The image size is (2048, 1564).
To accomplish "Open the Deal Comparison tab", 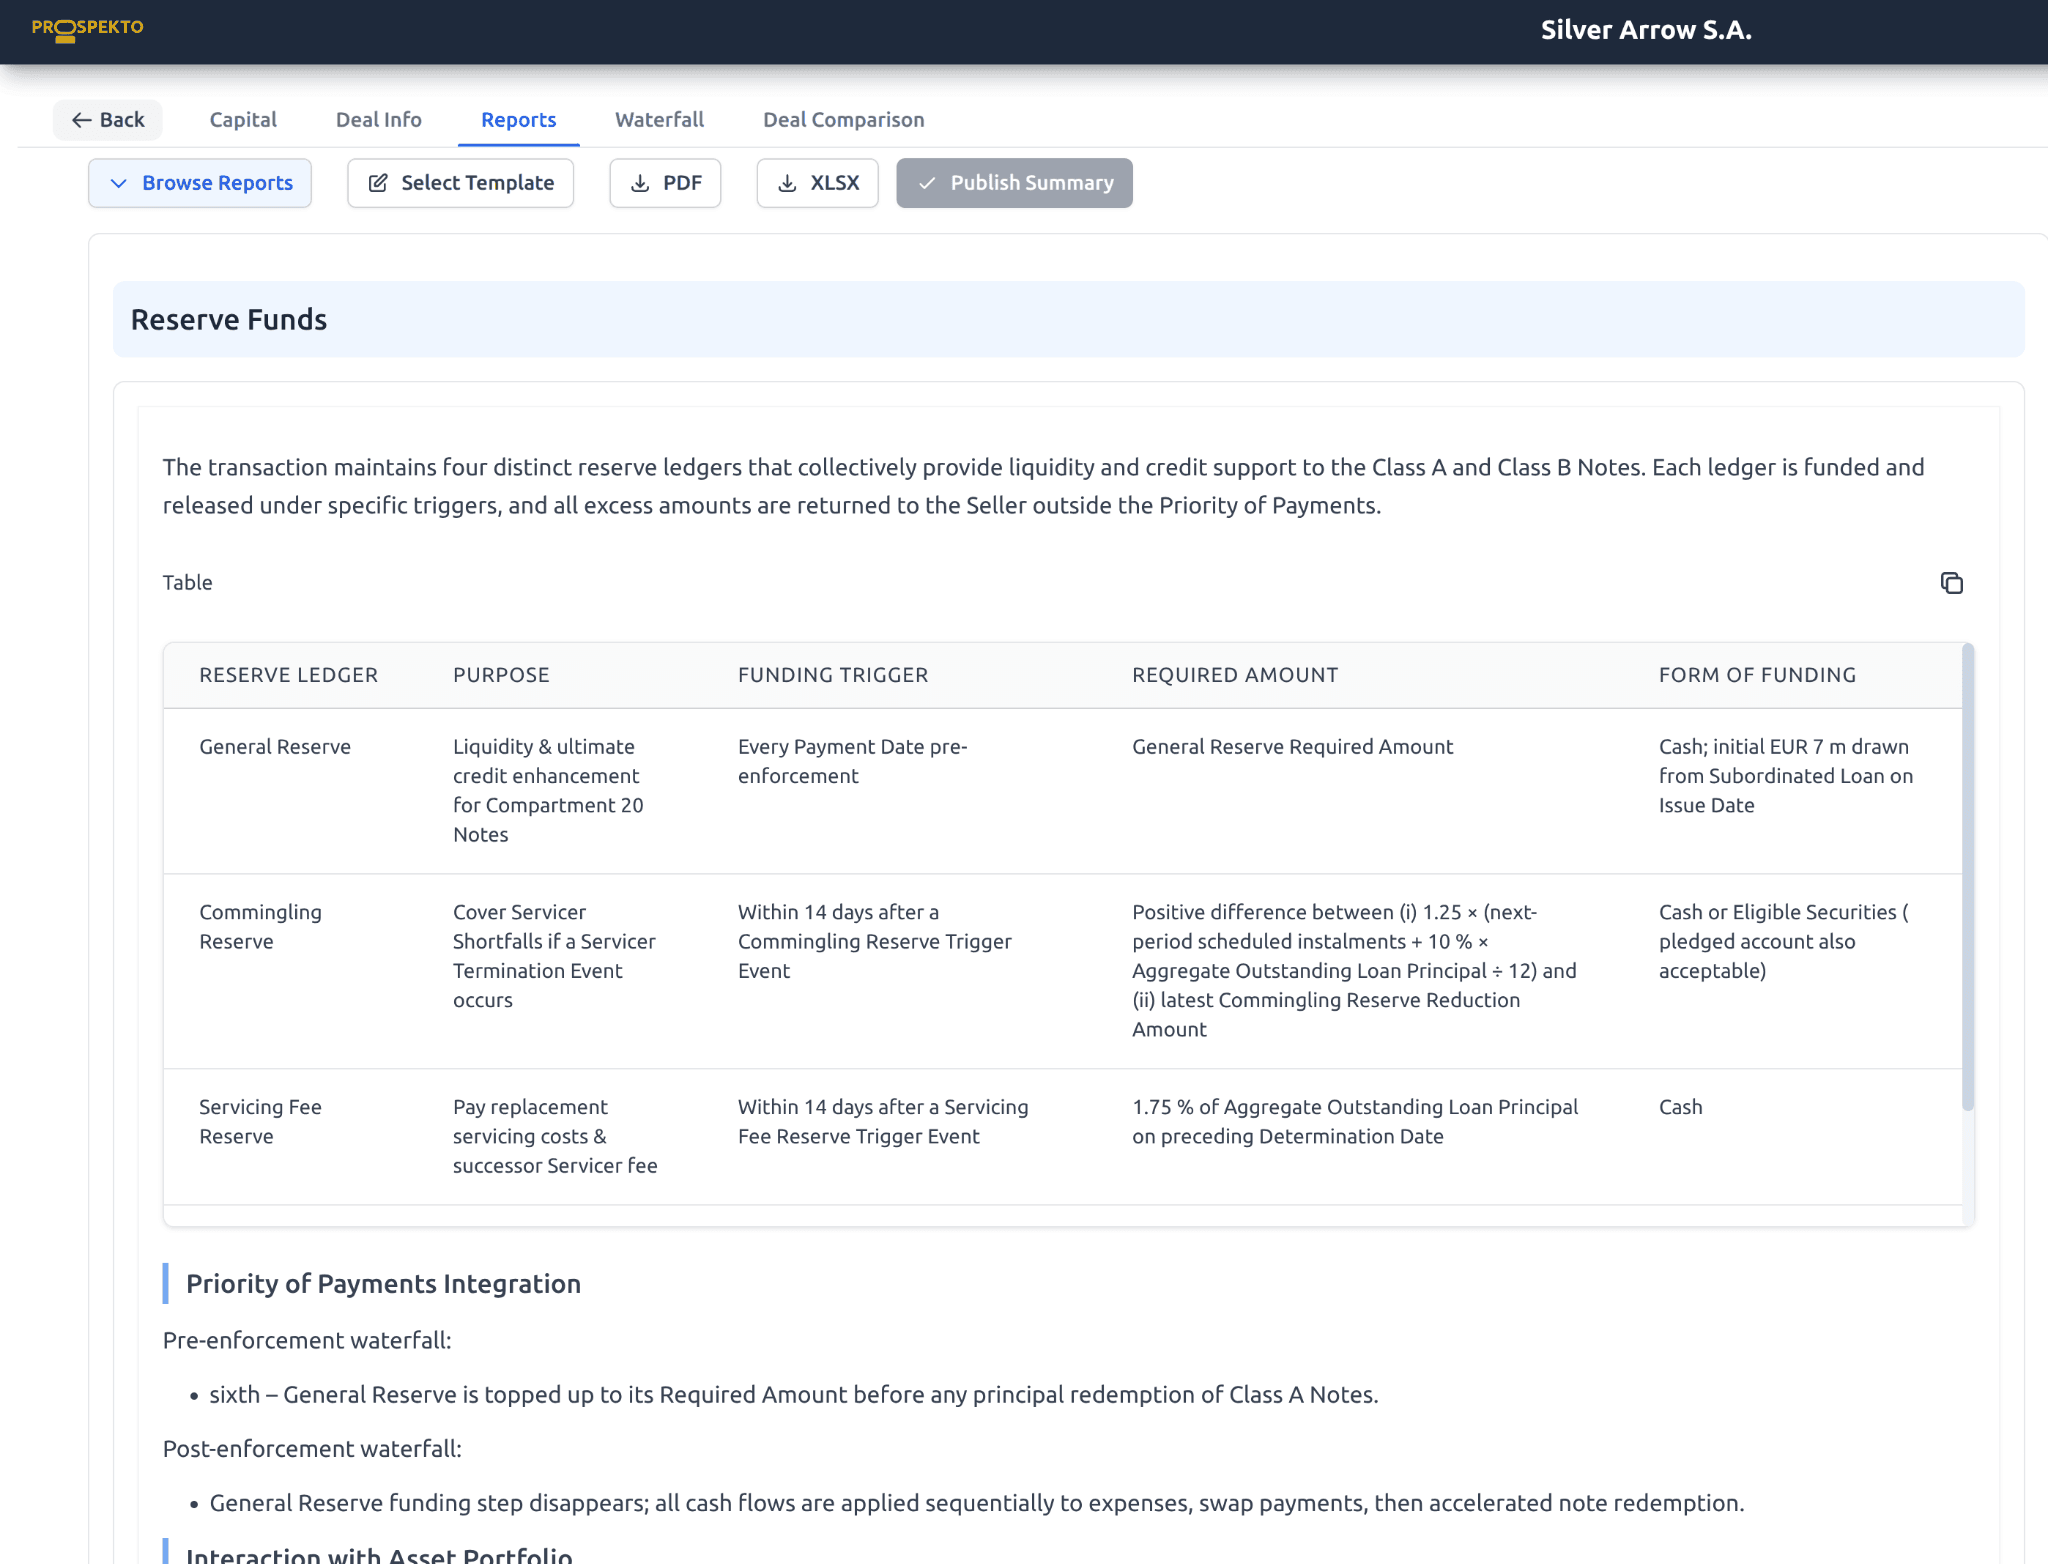I will click(843, 120).
